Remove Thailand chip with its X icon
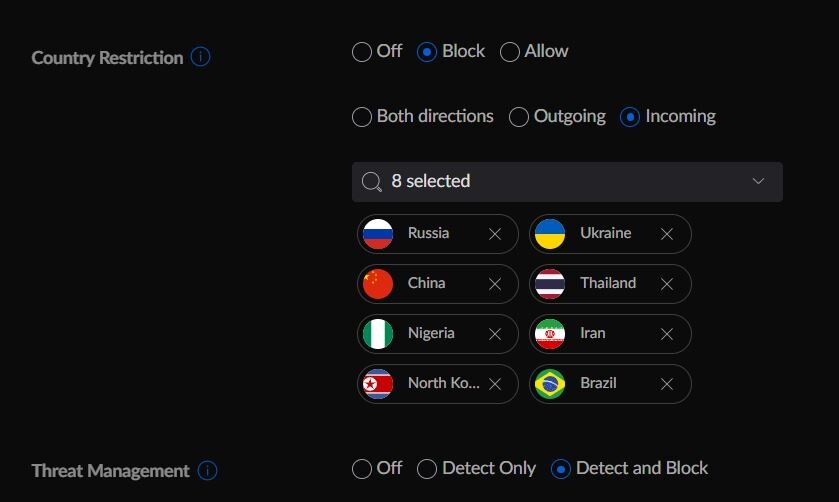 667,284
